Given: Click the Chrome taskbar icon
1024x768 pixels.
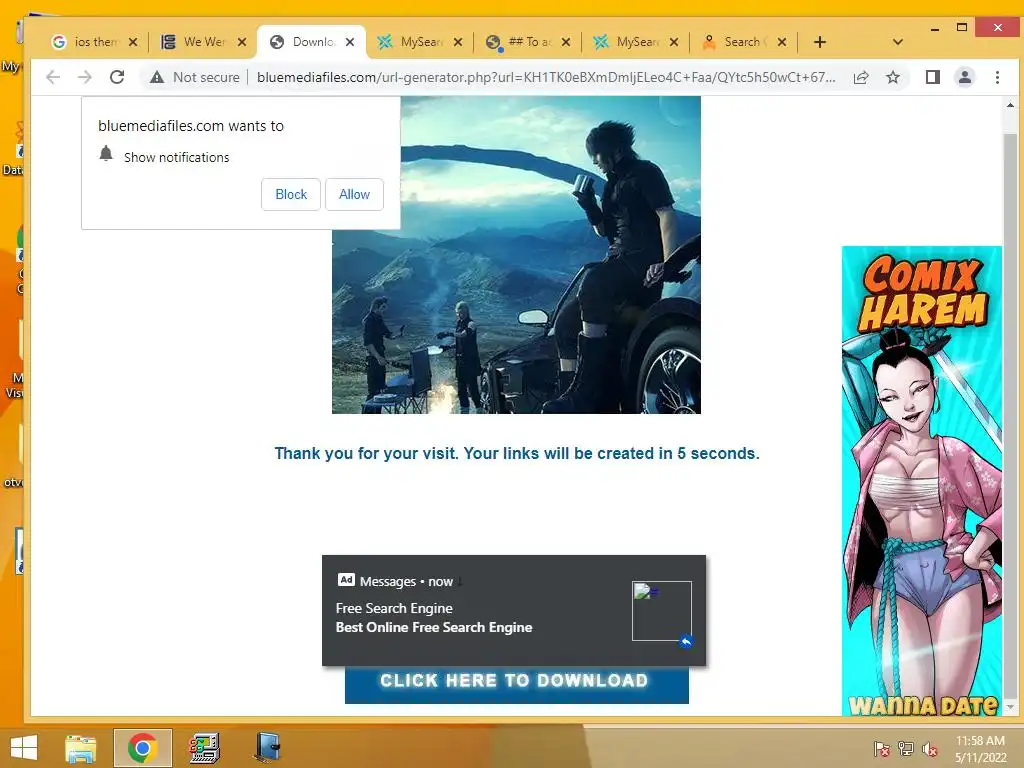Looking at the screenshot, I should tap(142, 748).
